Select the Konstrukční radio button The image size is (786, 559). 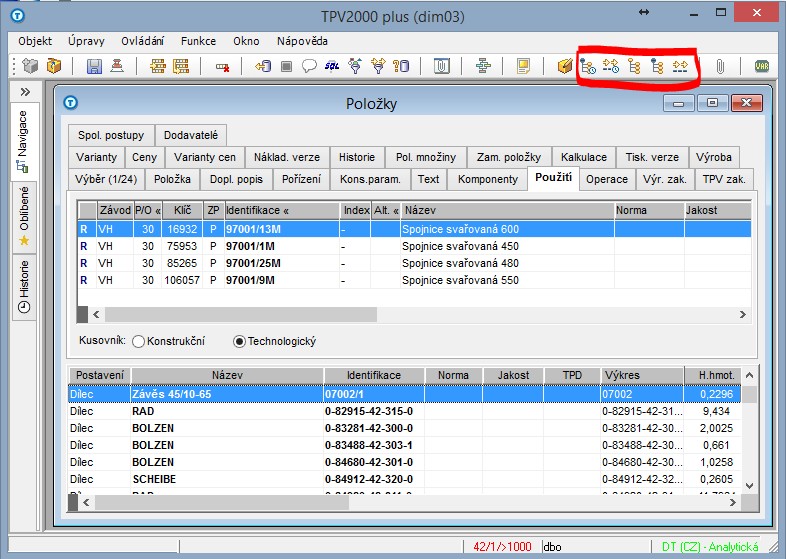pos(139,342)
